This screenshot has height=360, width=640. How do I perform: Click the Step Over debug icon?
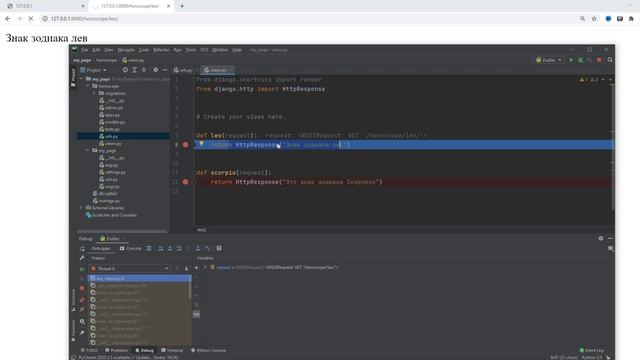[x=160, y=248]
